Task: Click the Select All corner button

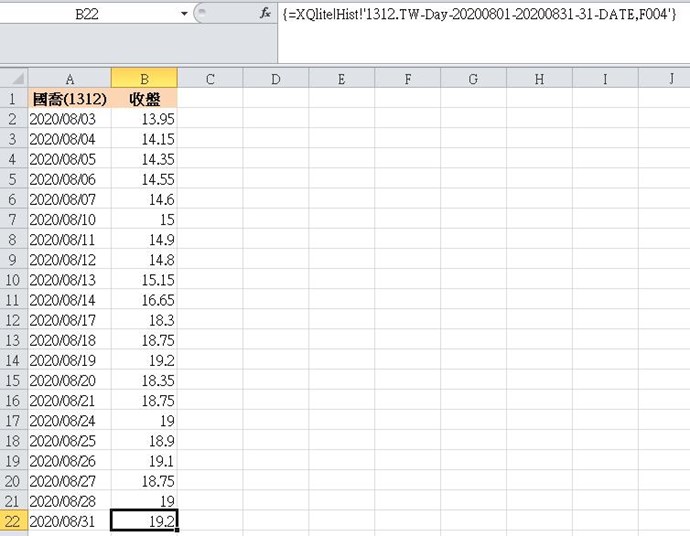Action: (x=14, y=78)
